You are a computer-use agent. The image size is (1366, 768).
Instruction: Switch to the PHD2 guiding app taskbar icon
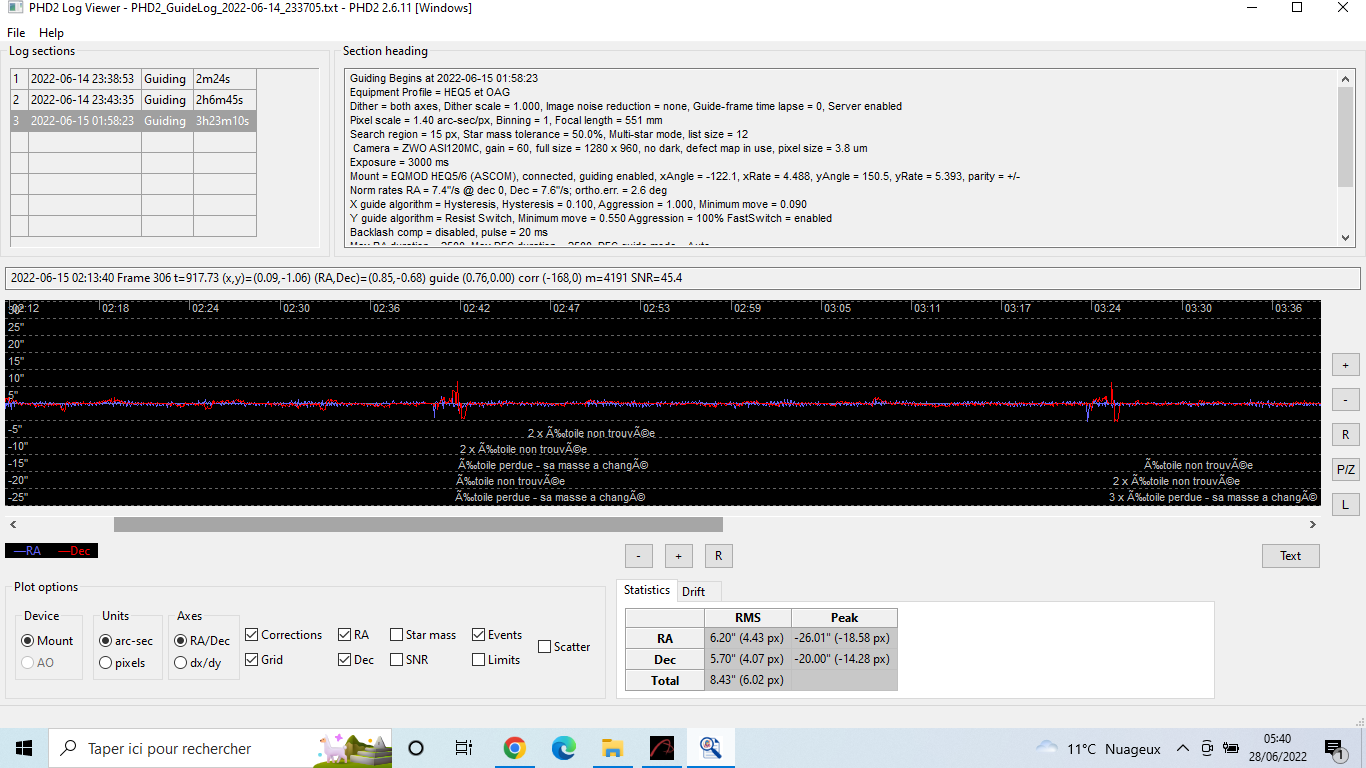(x=661, y=748)
